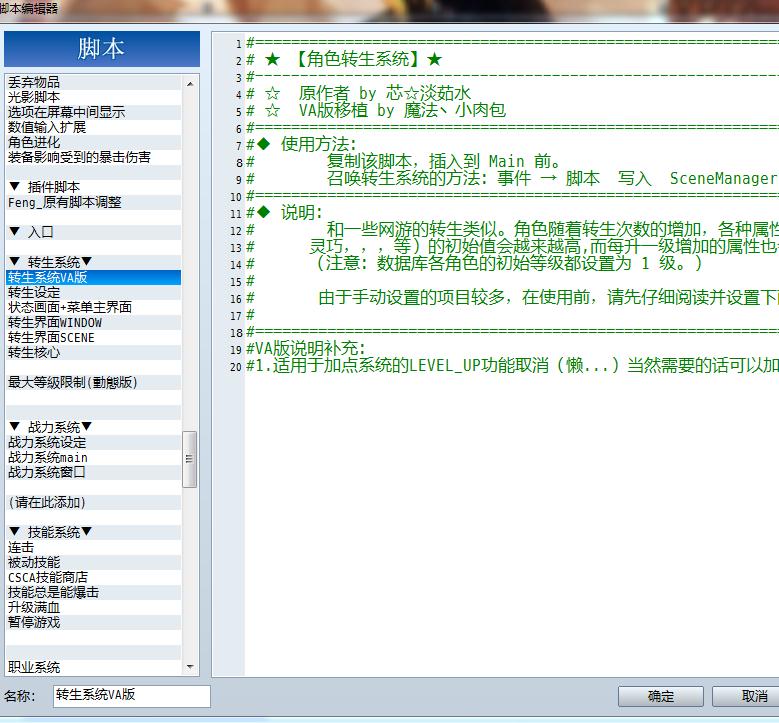779x723 pixels.
Task: Select the ▼ 战力系统▼ section row
Action: coord(93,427)
